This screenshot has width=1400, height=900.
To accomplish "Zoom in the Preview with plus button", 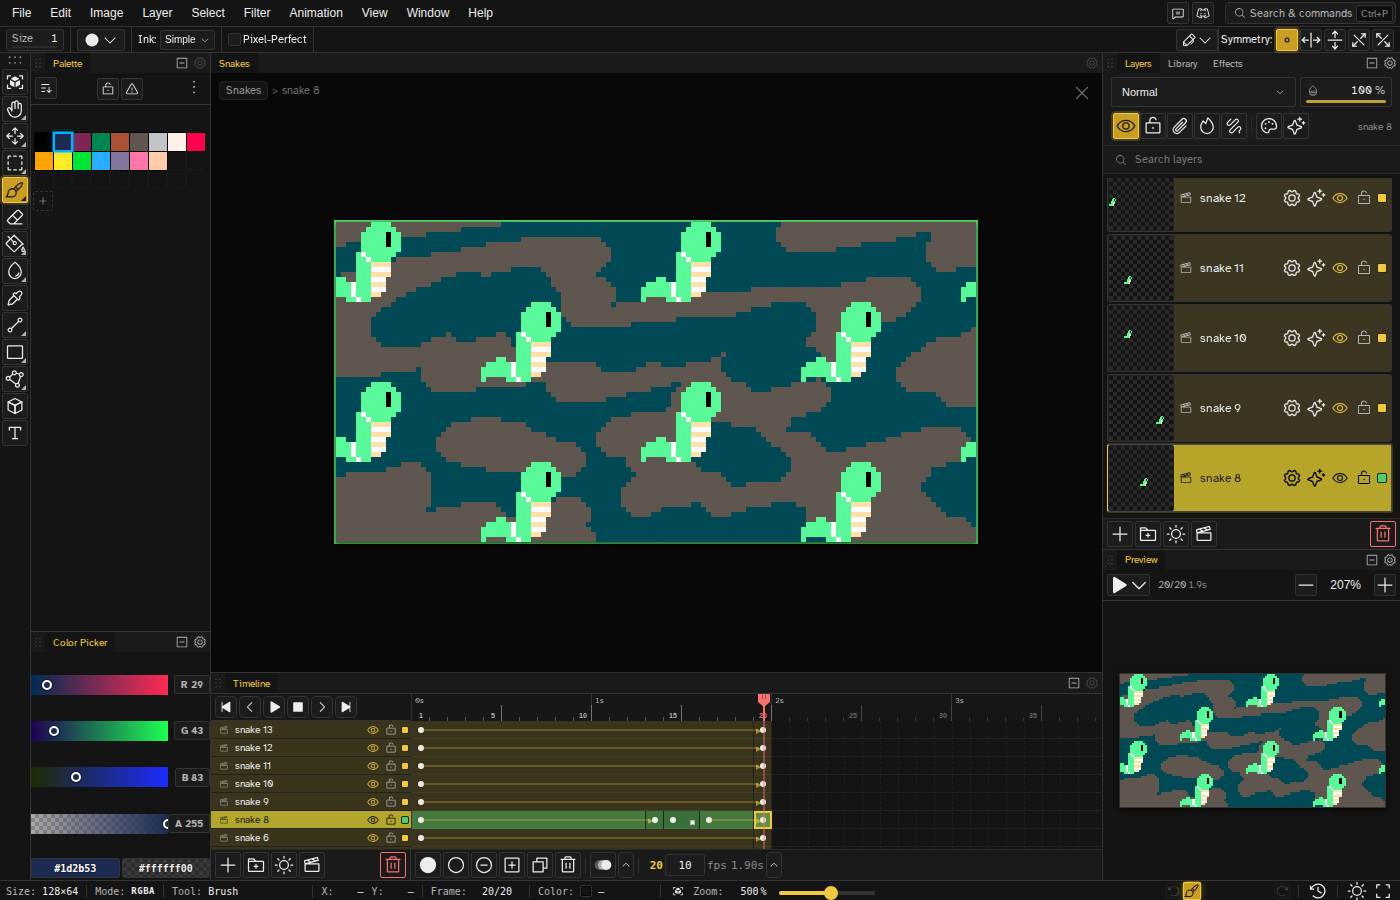I will [1384, 585].
